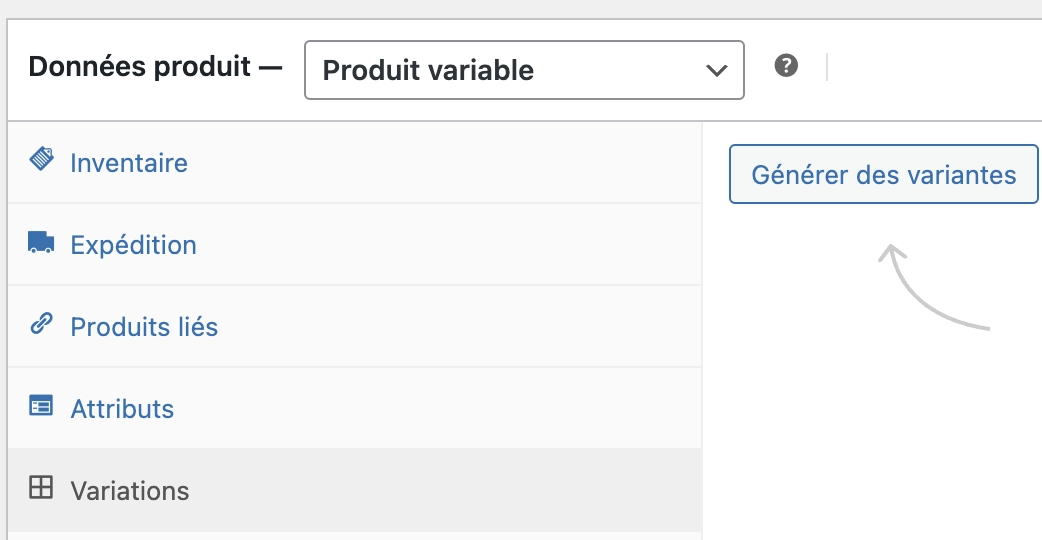The width and height of the screenshot is (1042, 540).
Task: Select the Attributs tab
Action: [x=122, y=409]
